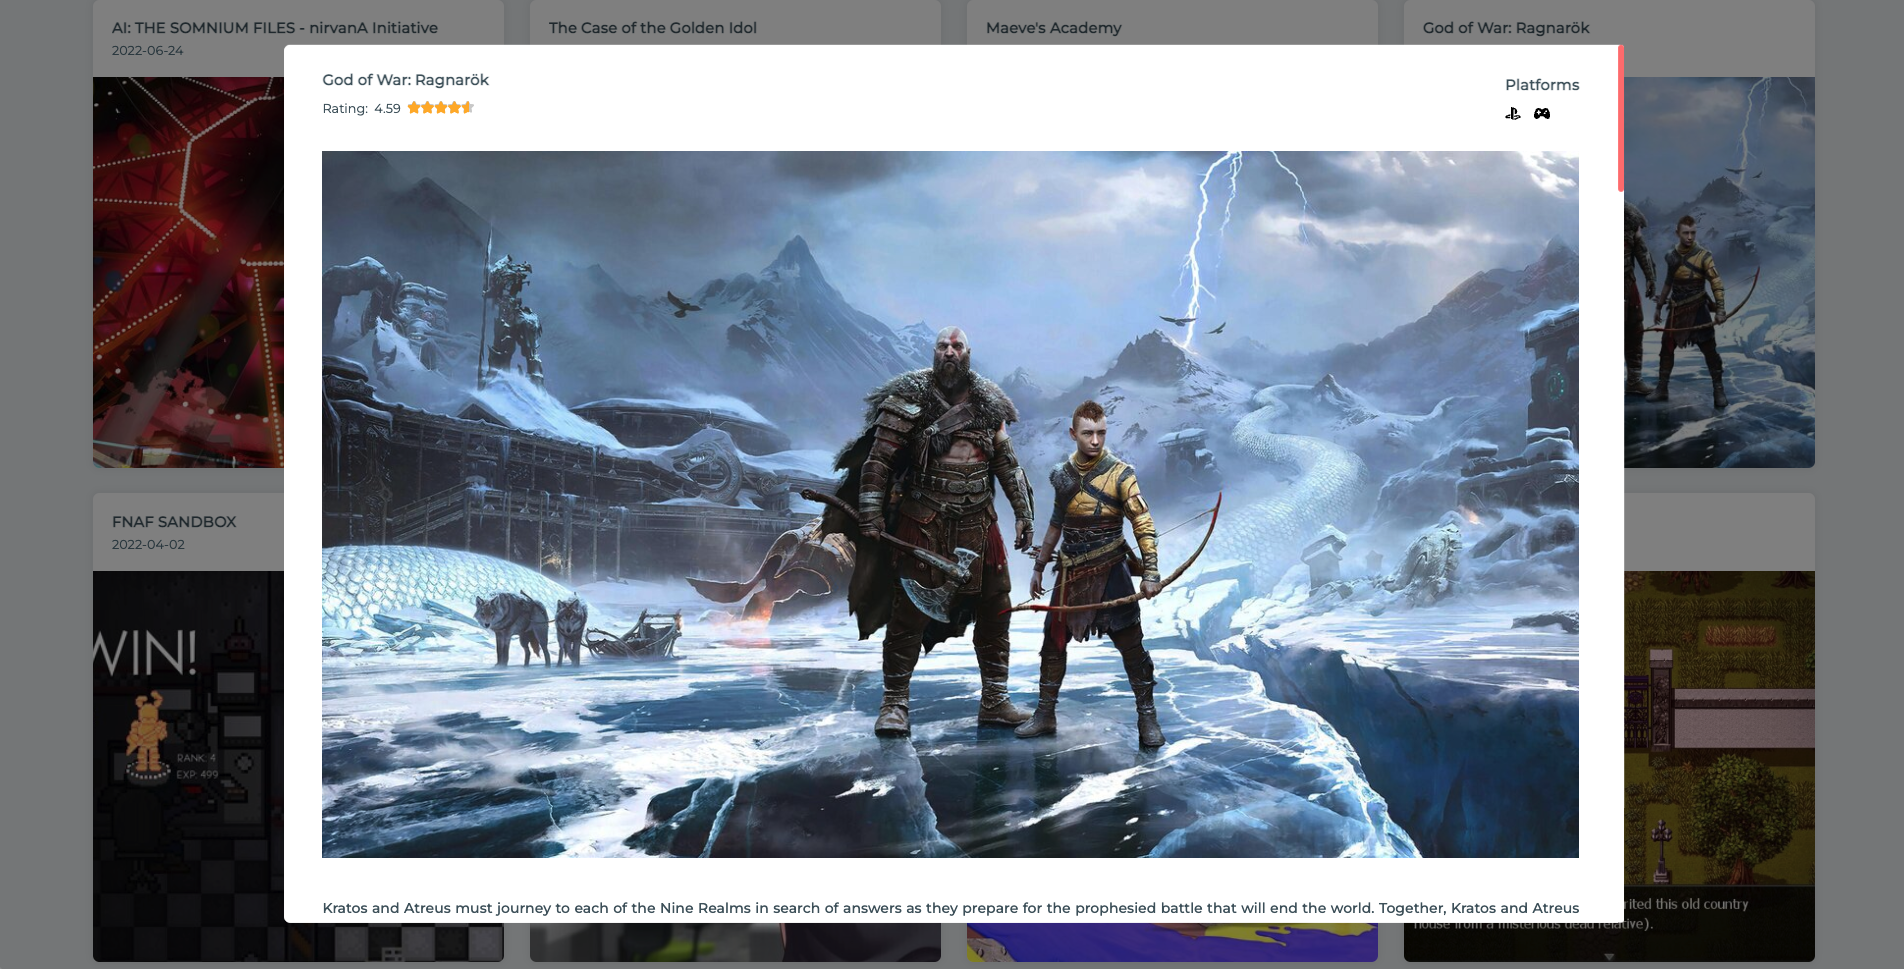The image size is (1904, 969).
Task: Click the Kratos and Atreus description text
Action: pos(950,908)
